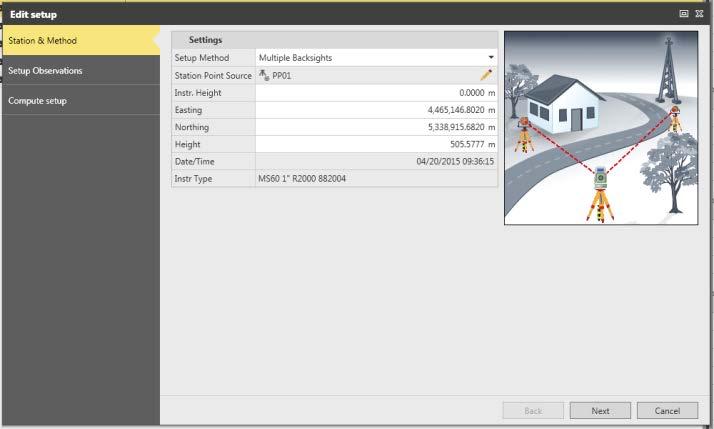The width and height of the screenshot is (714, 429).
Task: Click the Date/Time value 04/20/2015 09:36:15
Action: (x=455, y=162)
